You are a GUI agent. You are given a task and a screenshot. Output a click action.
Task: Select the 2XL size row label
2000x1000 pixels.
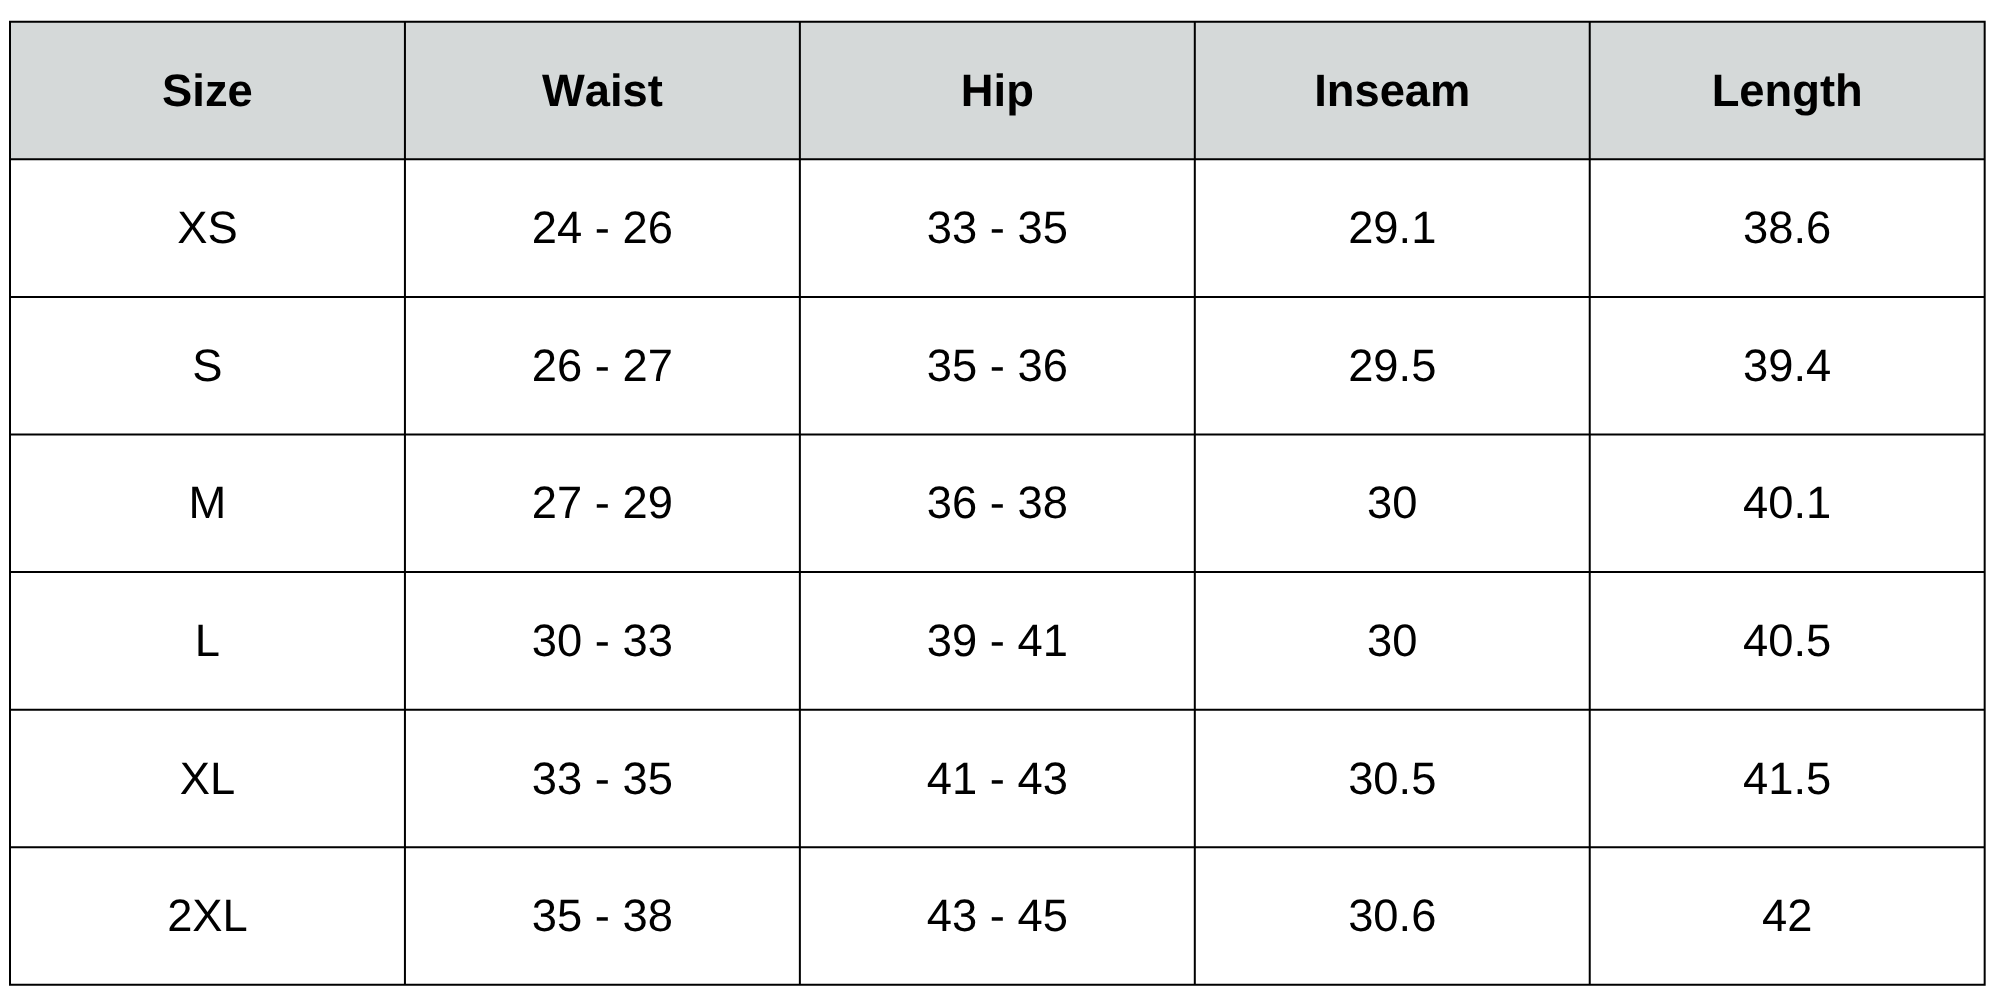click(207, 916)
